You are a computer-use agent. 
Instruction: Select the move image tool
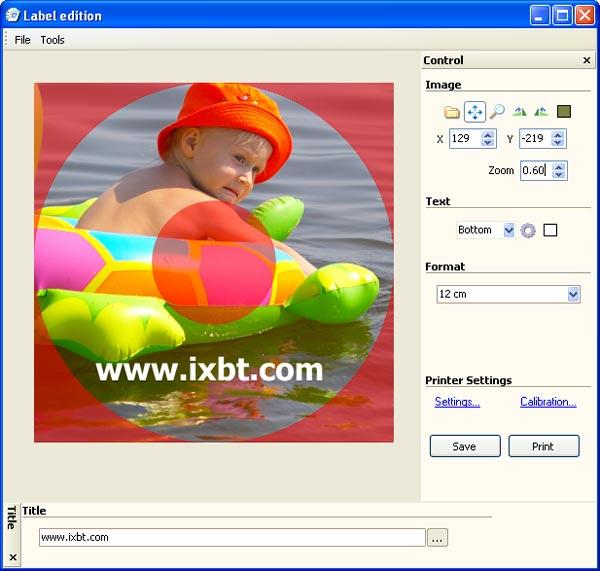tap(475, 112)
